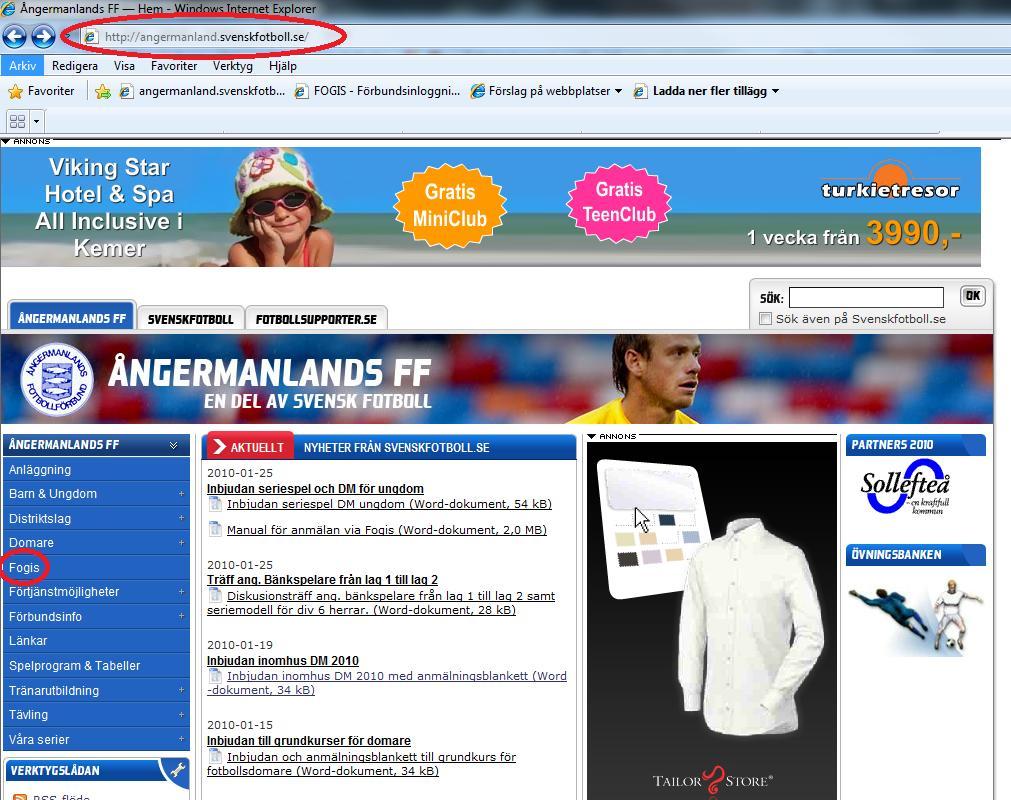The image size is (1011, 800).
Task: Expand Domare plus sign
Action: tap(181, 542)
